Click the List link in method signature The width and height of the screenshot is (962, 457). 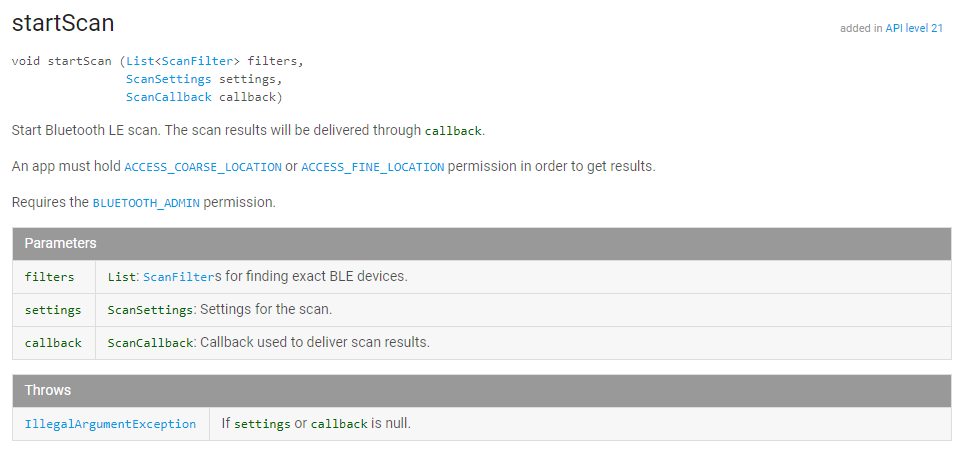pyautogui.click(x=140, y=61)
